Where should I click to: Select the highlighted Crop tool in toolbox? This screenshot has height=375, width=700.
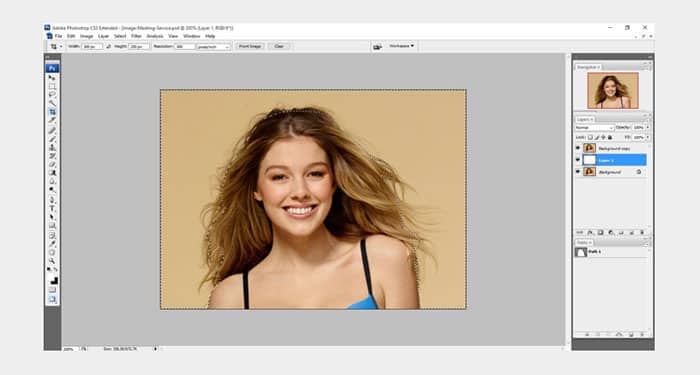pyautogui.click(x=52, y=112)
